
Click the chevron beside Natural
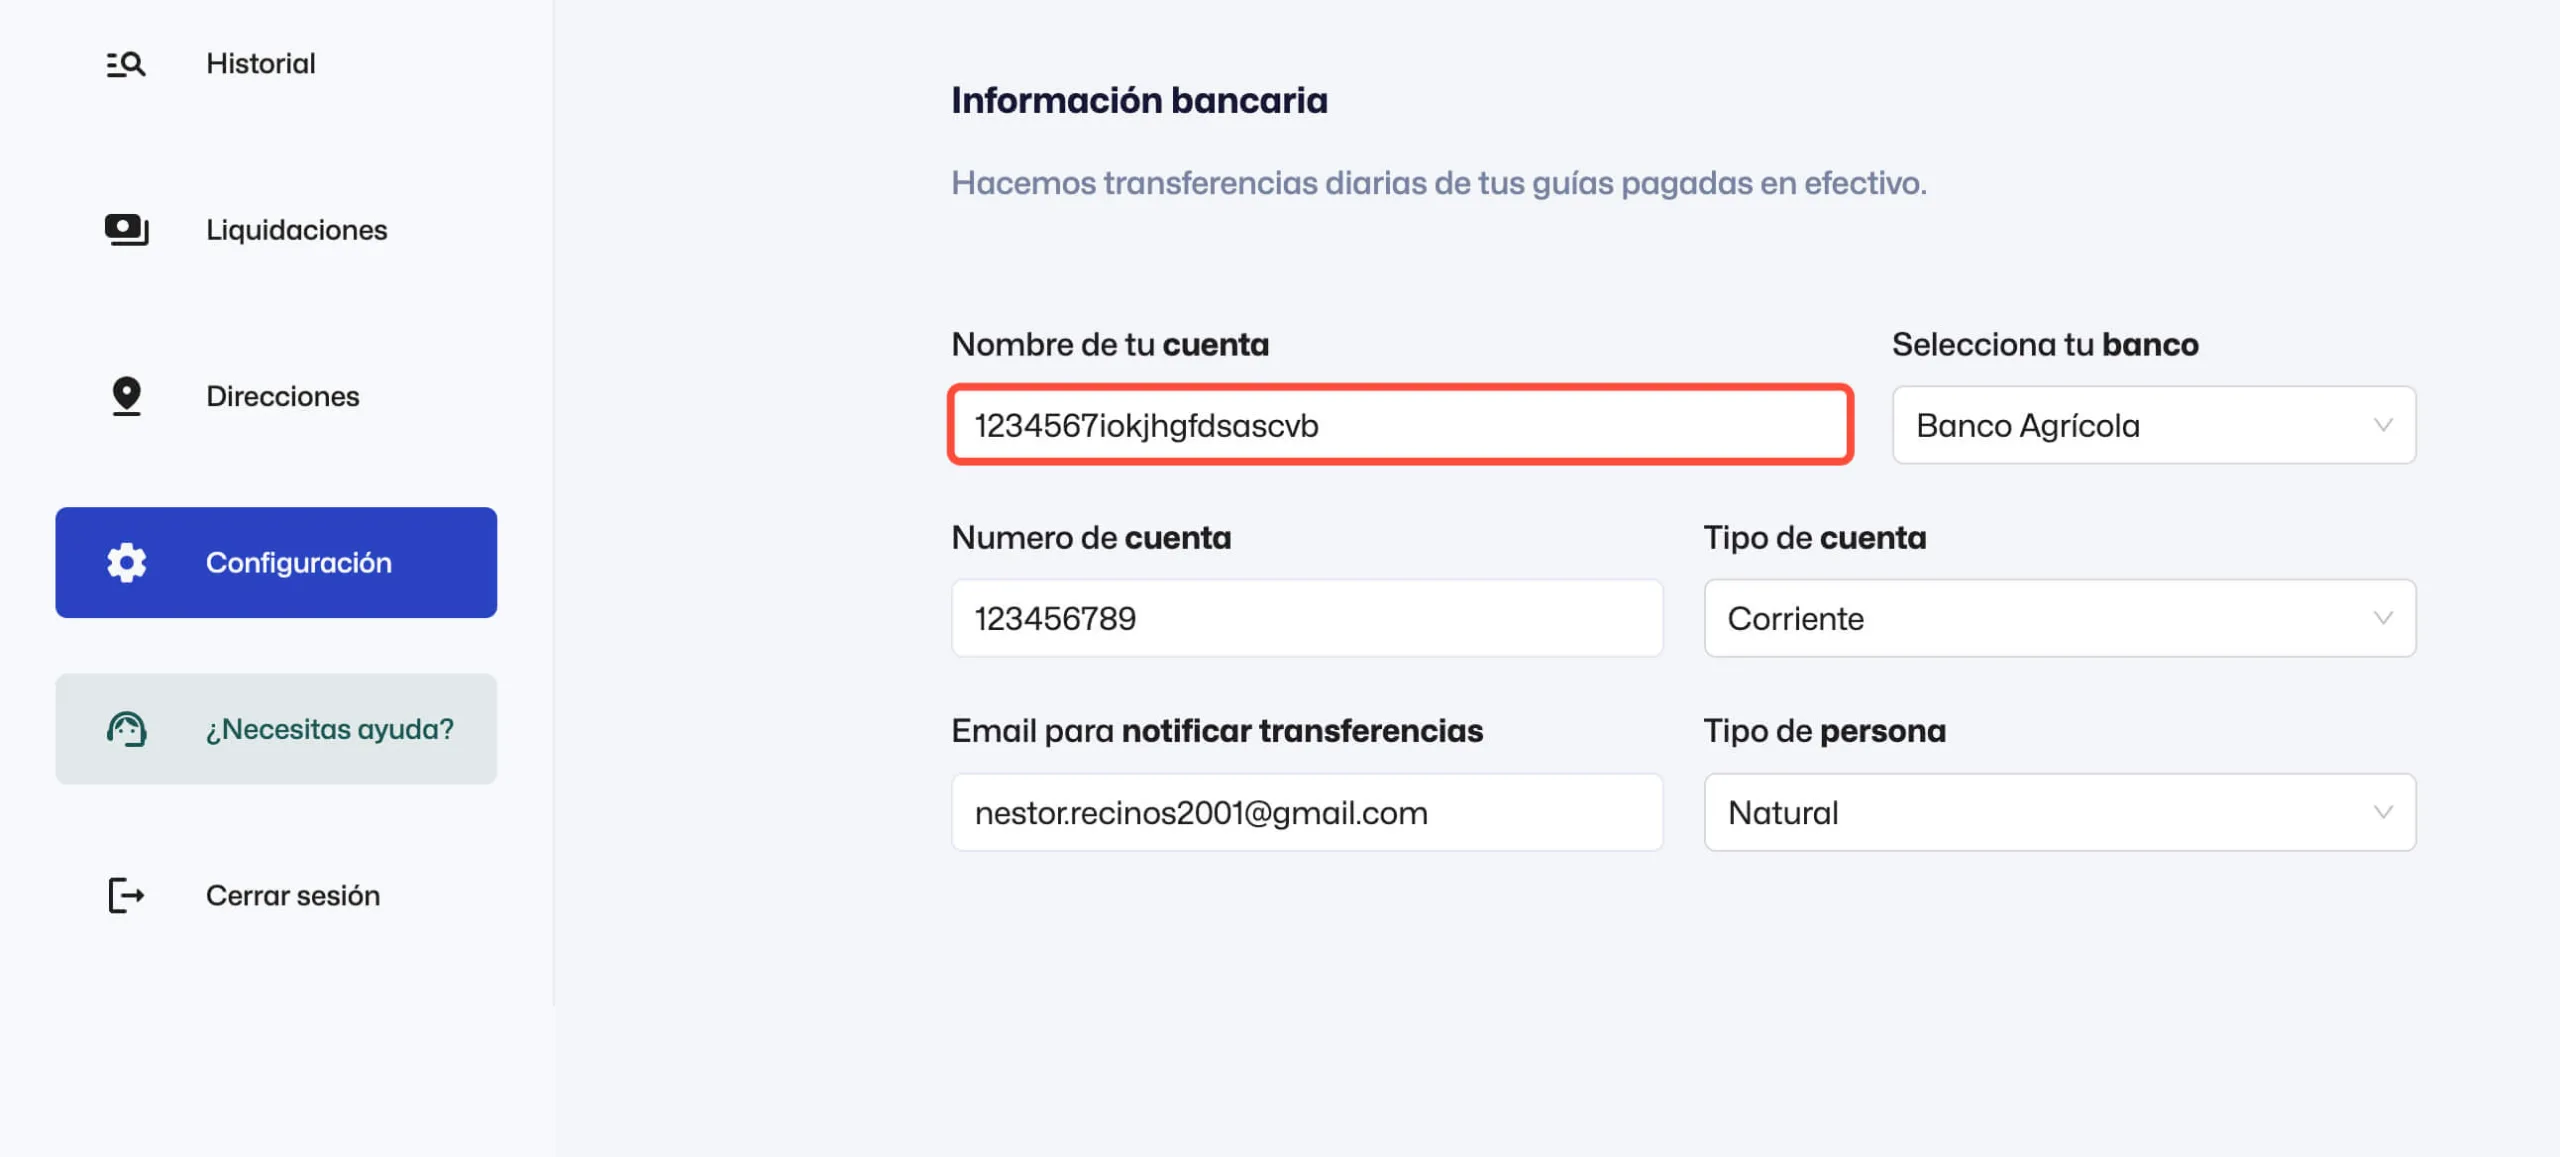[x=2383, y=813]
